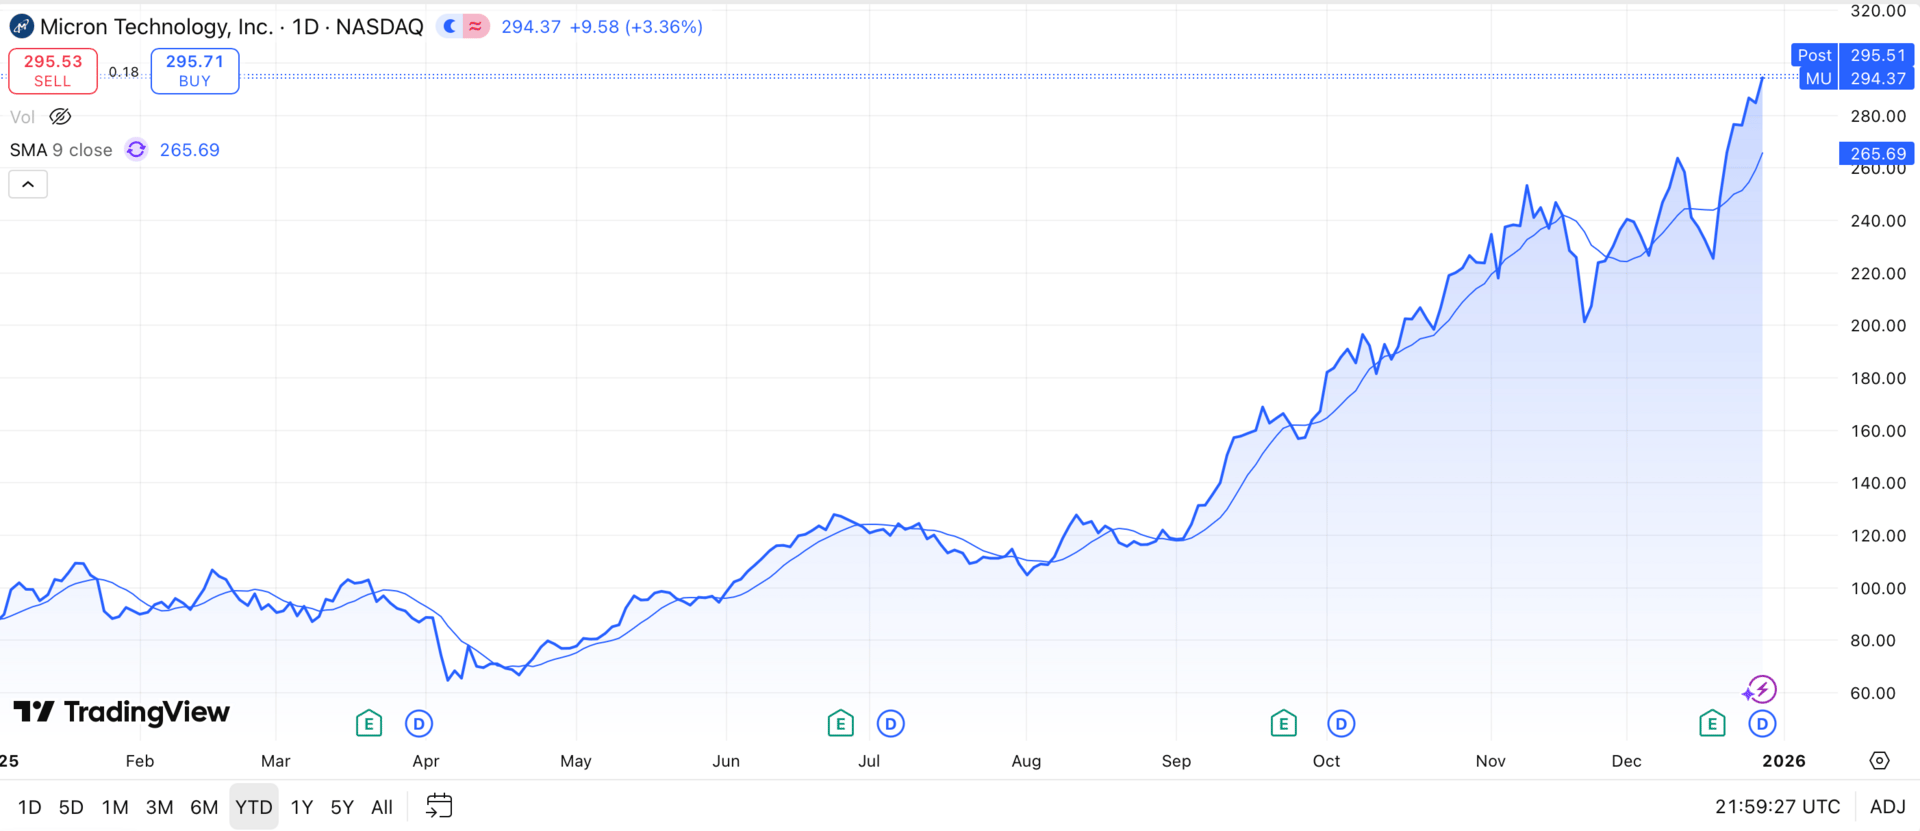Screen dimensions: 1920x831
Task: Switch to the 3M time range
Action: click(x=160, y=807)
